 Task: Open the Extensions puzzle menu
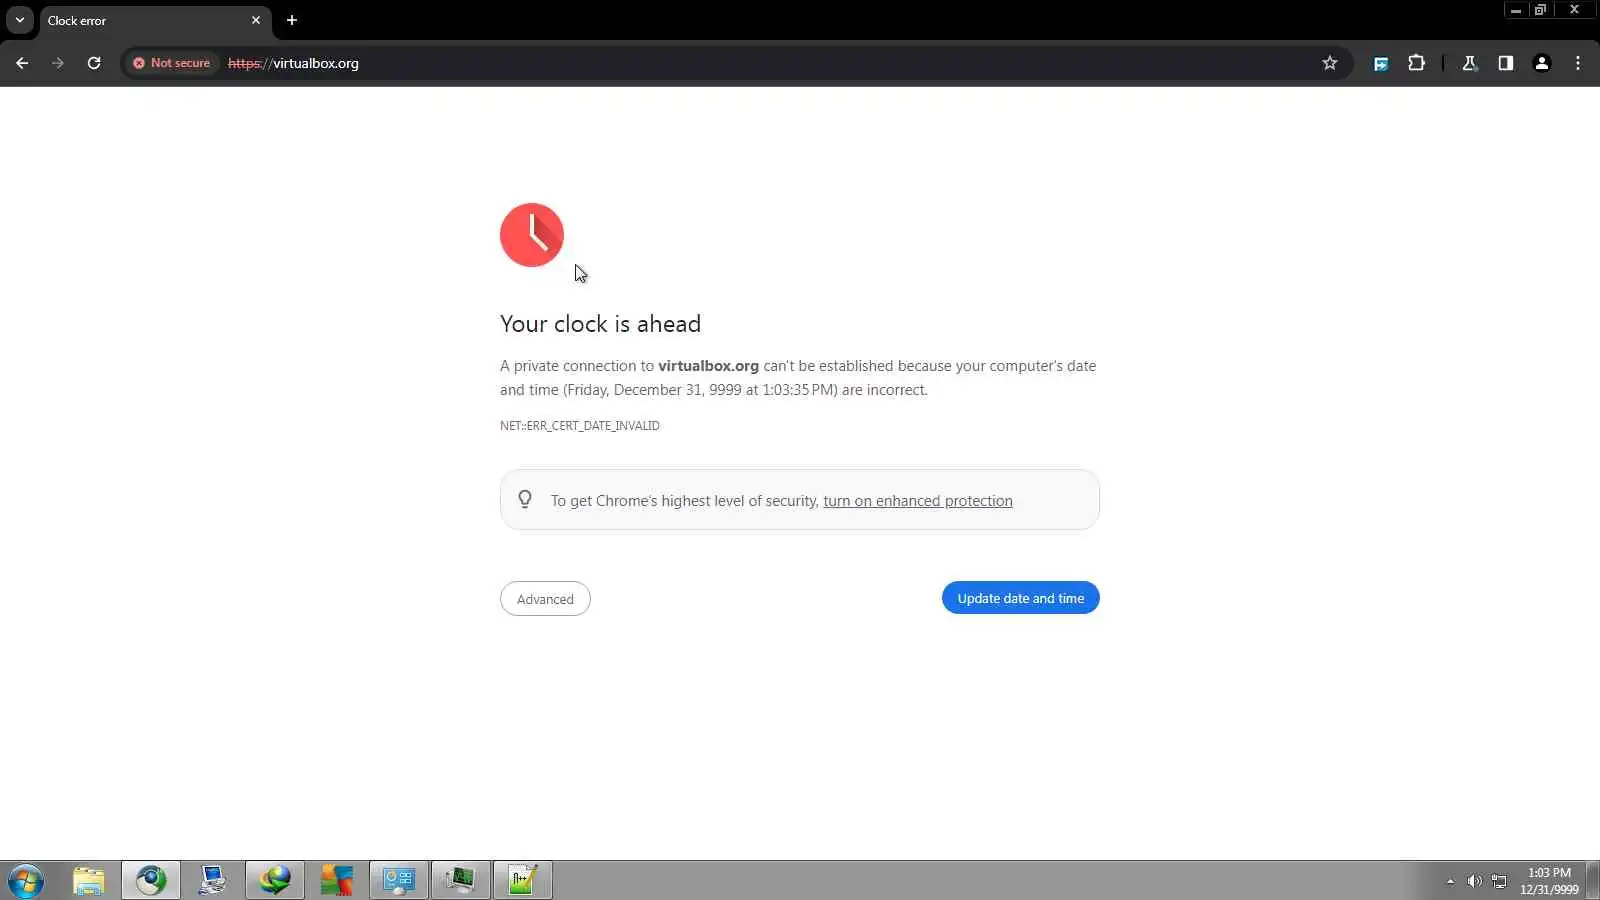1417,63
